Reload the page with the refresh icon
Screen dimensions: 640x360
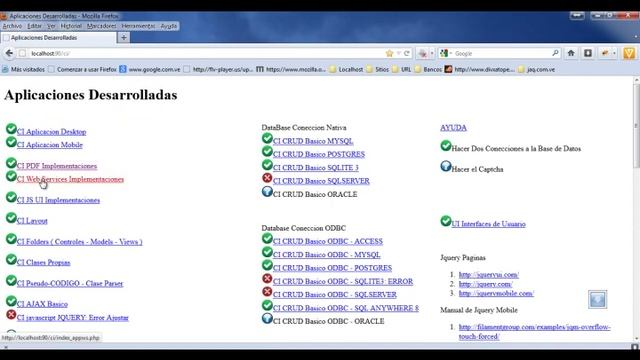pos(407,53)
